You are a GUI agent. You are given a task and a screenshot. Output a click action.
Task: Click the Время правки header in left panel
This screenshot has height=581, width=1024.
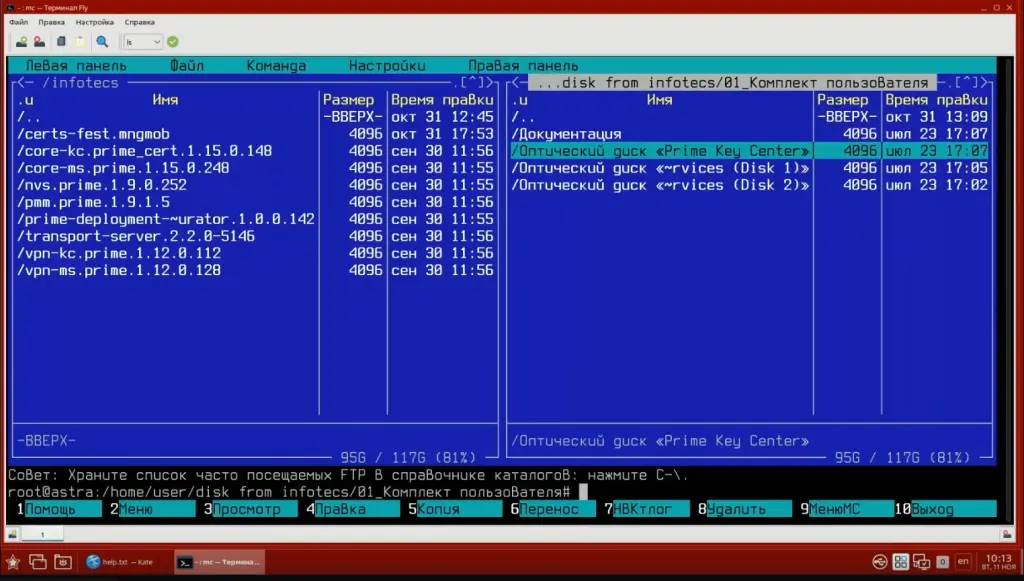point(442,100)
